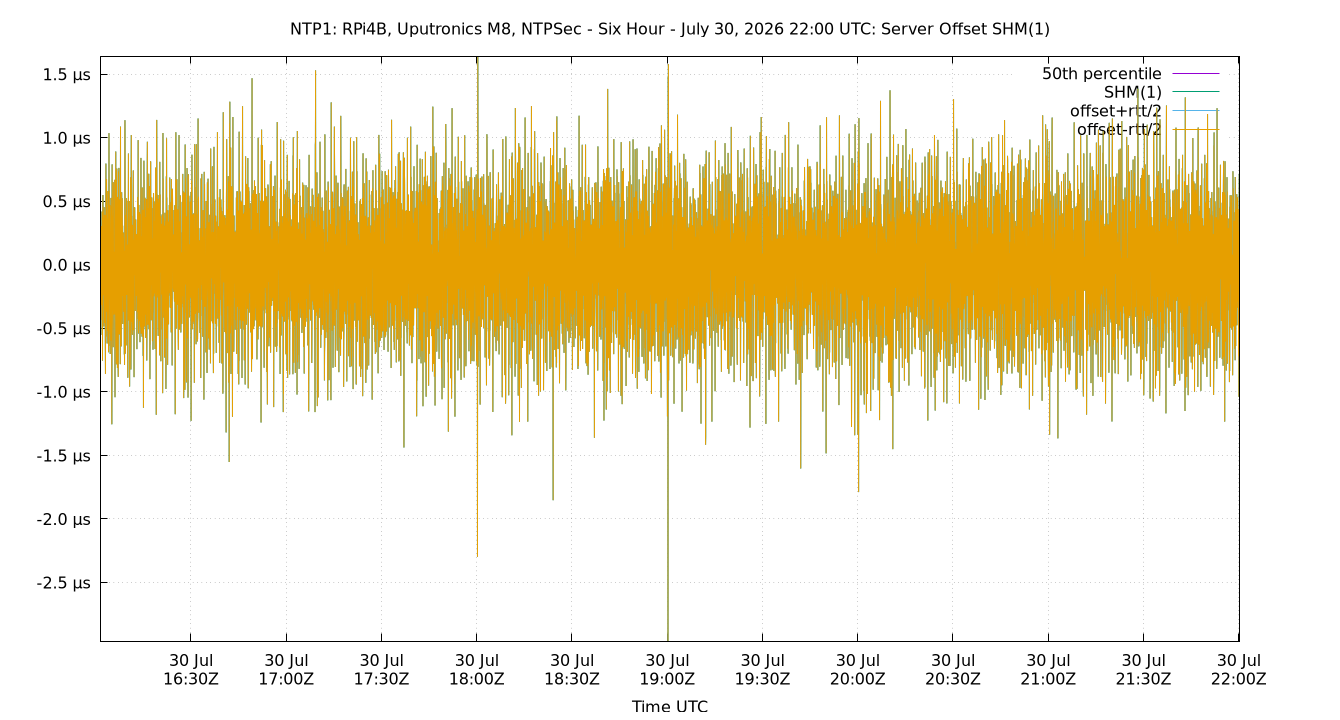Click the 50th percentile legend line sample
1340x720 pixels.
(x=1195, y=74)
